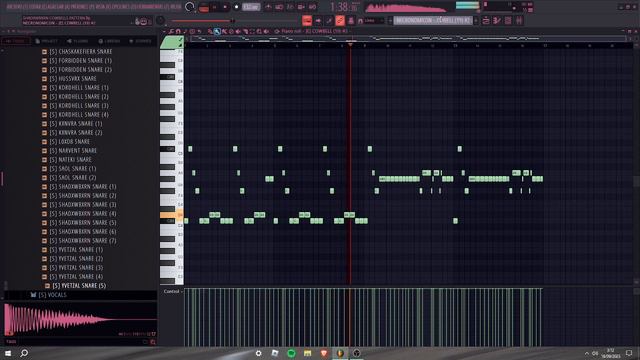The height and width of the screenshot is (360, 640).
Task: Toggle the record button in transport
Action: point(236,7)
